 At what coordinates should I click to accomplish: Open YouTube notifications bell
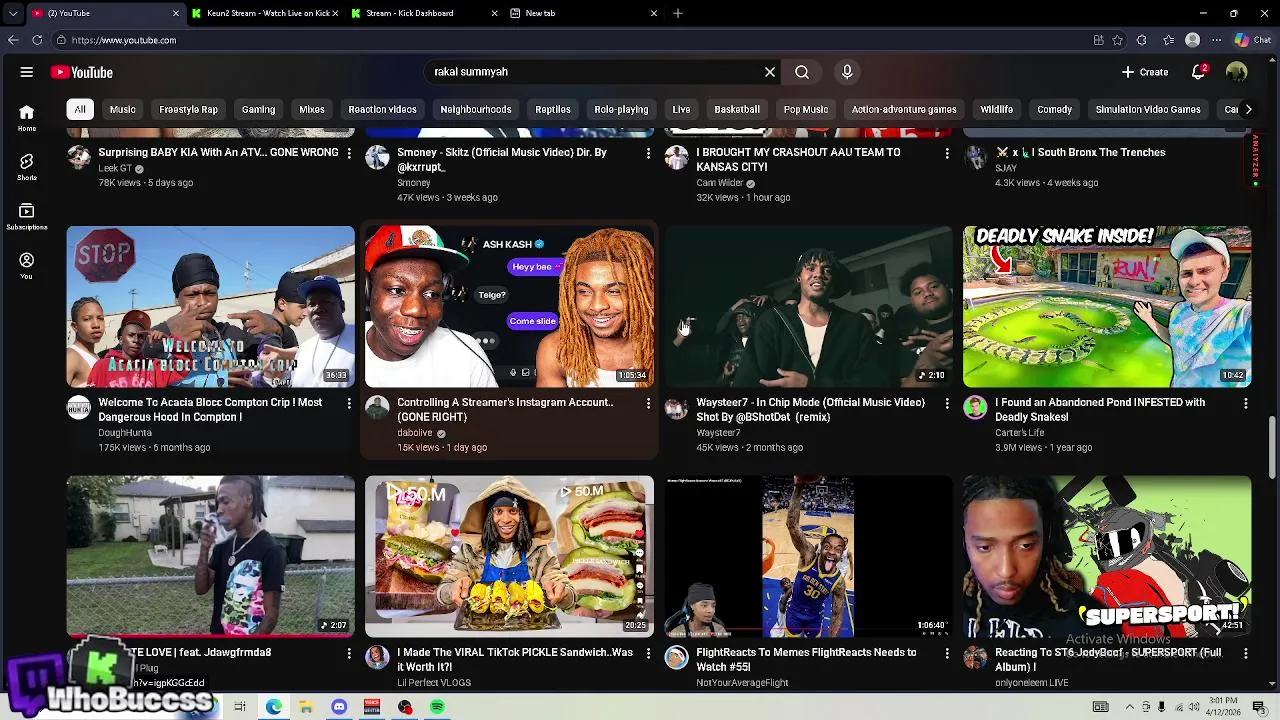pos(1199,72)
